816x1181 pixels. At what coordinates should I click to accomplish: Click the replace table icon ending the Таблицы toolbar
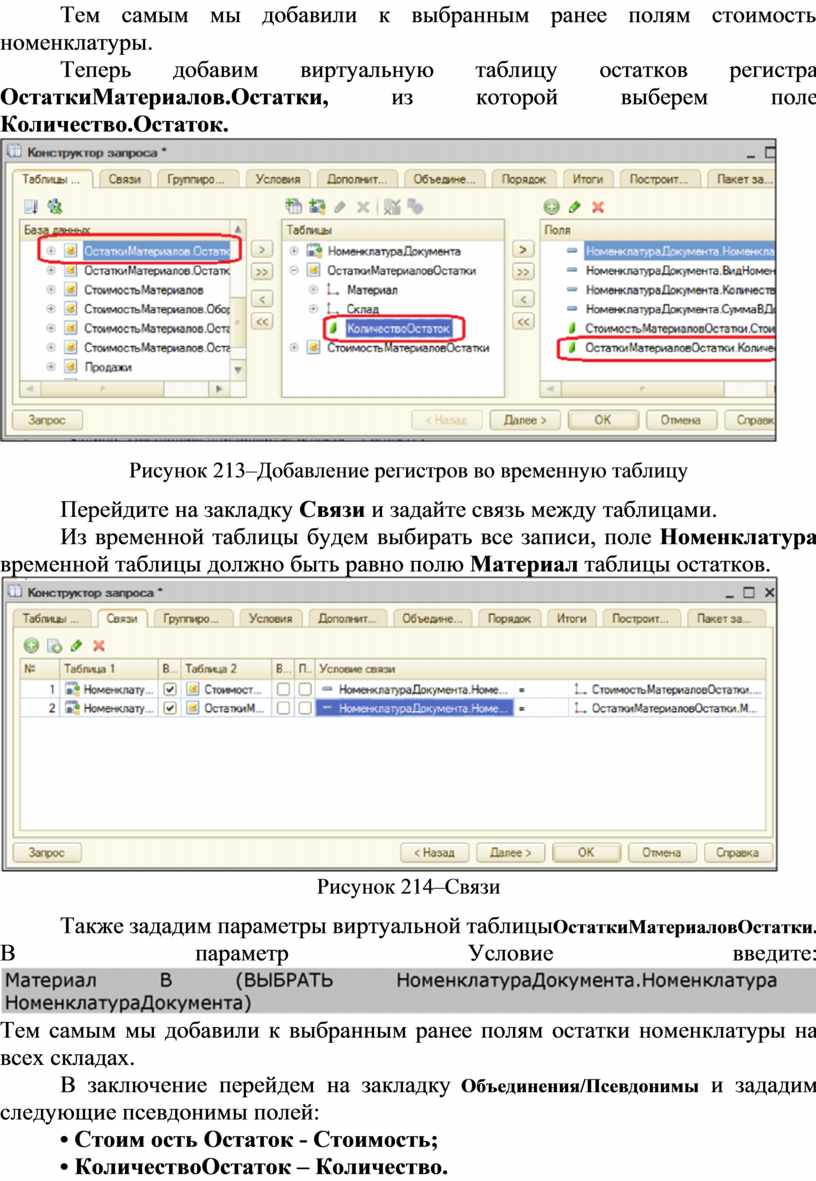click(415, 206)
